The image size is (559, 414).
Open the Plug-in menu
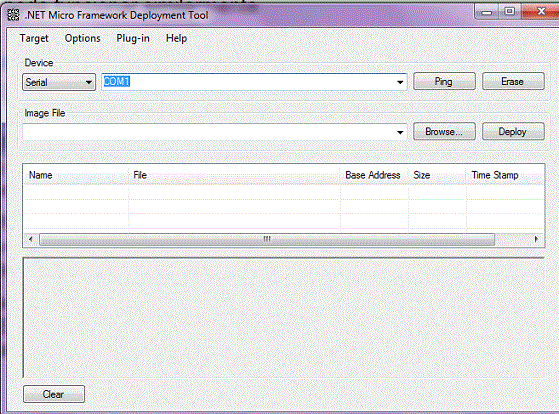coord(133,38)
